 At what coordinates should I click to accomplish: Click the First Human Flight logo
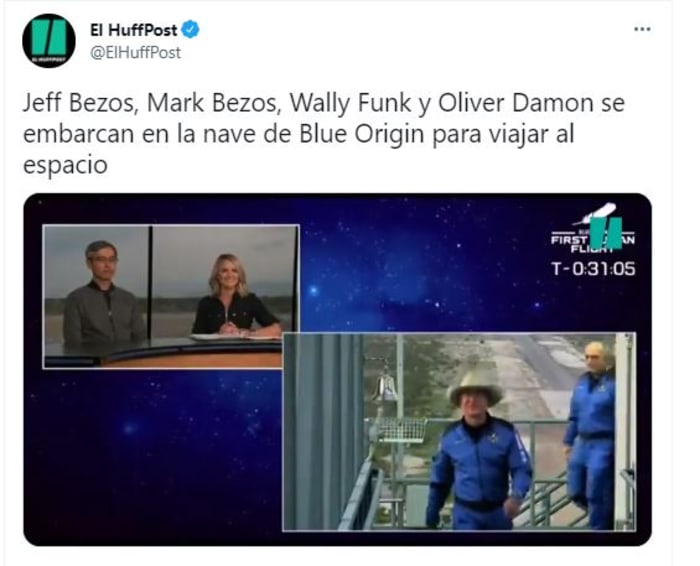point(593,228)
